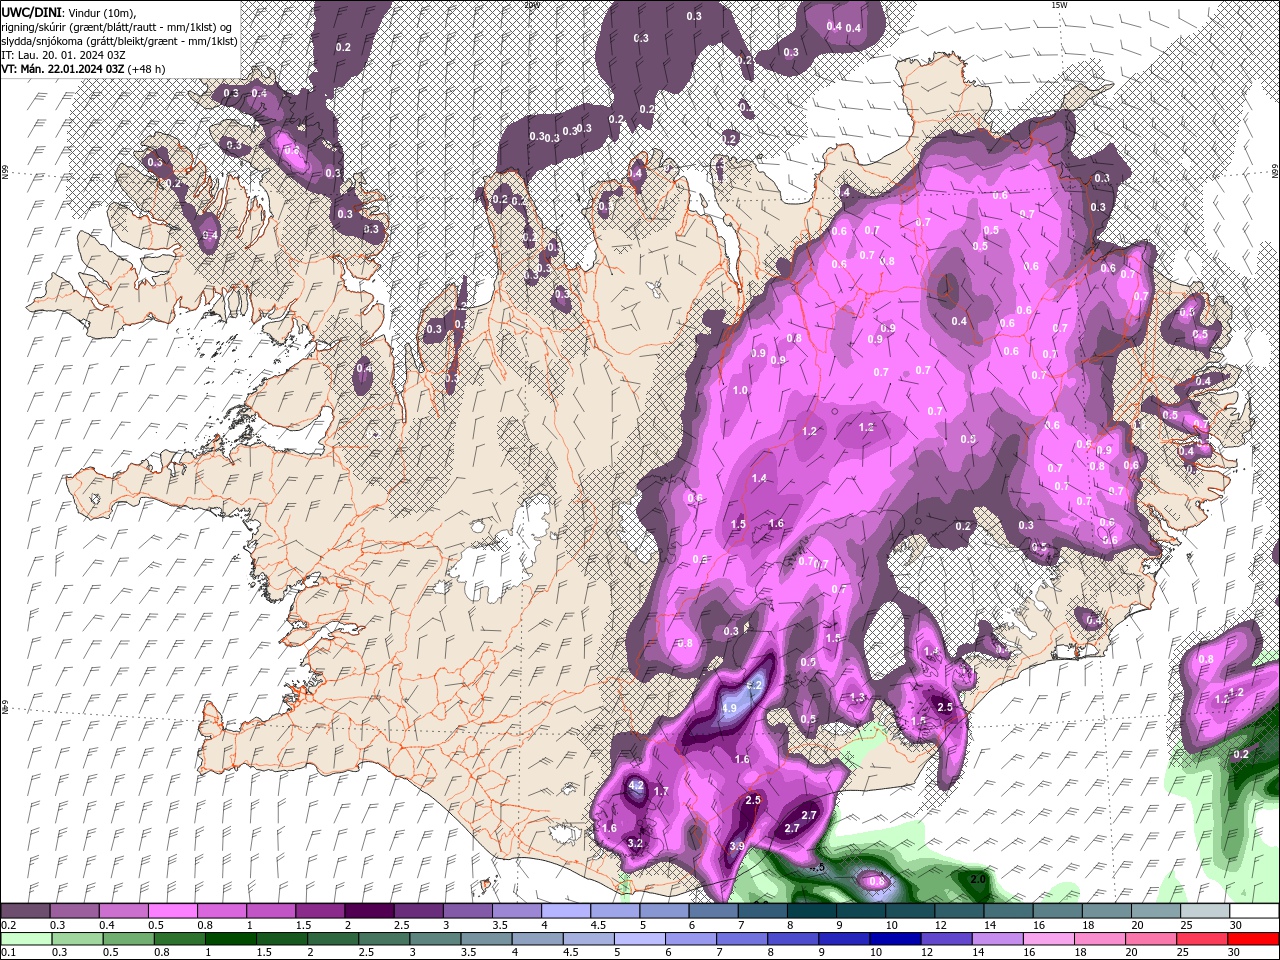Pick the orchid 0.4 swatch in the purple scale

[123, 911]
